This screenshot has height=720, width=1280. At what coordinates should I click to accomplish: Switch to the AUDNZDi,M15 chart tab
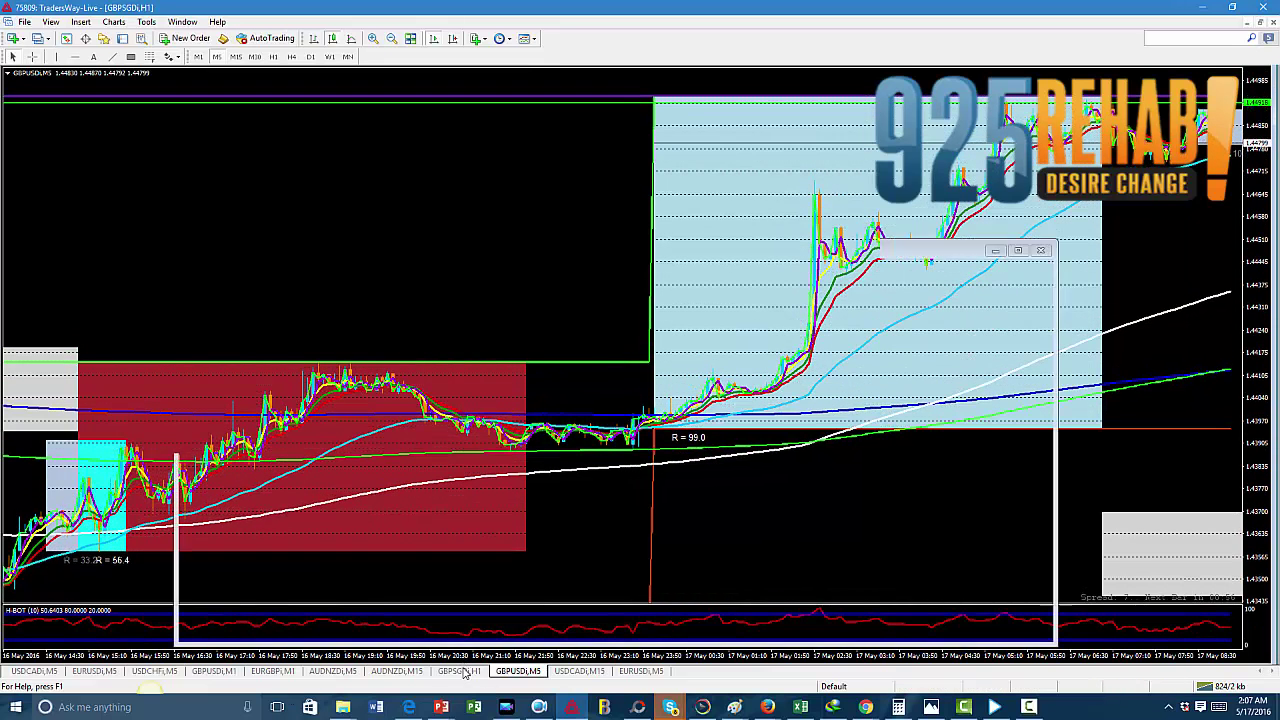click(397, 671)
